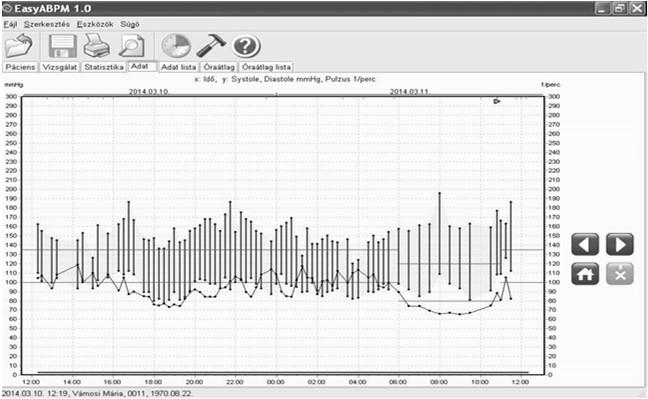
Task: Click the floppy disk save icon
Action: pos(63,46)
